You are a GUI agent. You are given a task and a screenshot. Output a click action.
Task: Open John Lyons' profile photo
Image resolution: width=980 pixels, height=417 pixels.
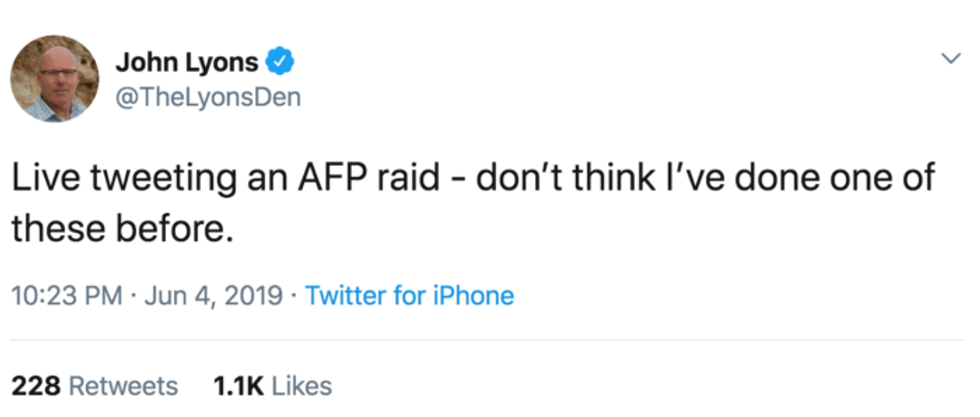pyautogui.click(x=55, y=79)
